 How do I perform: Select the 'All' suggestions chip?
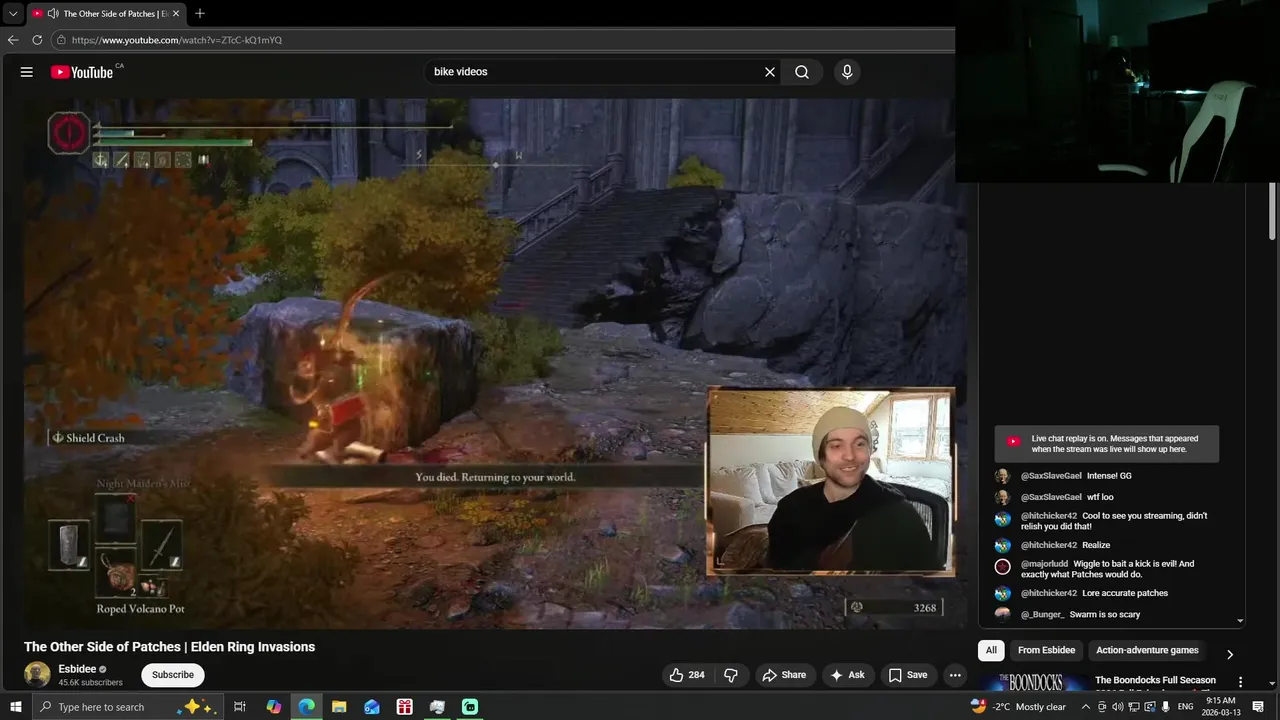coord(991,650)
